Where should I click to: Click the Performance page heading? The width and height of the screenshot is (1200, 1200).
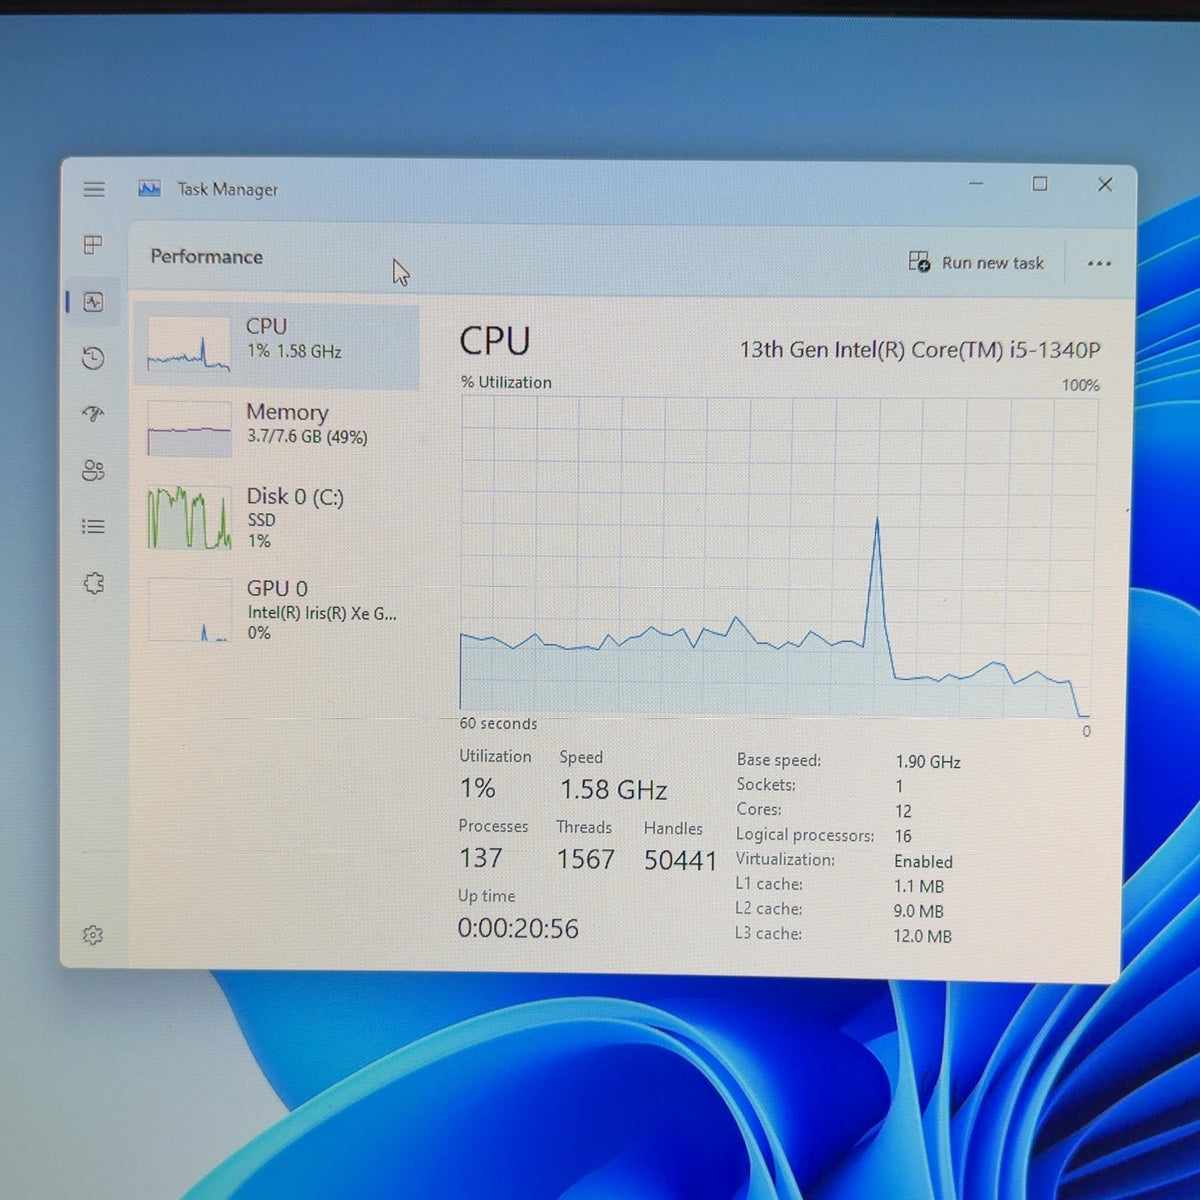point(207,257)
